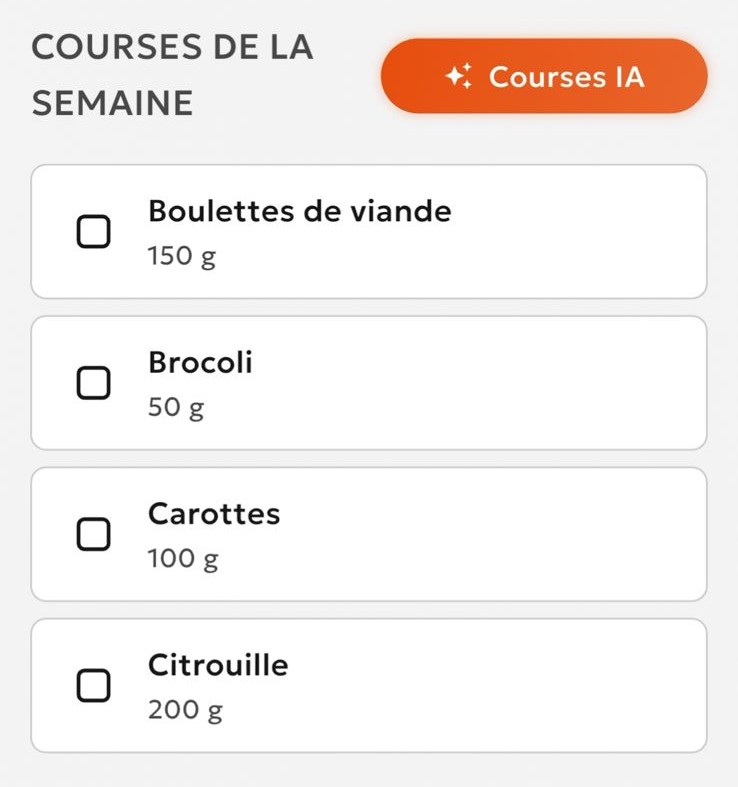Click the 'Brocoli' item name
This screenshot has height=787, width=738.
tap(200, 362)
